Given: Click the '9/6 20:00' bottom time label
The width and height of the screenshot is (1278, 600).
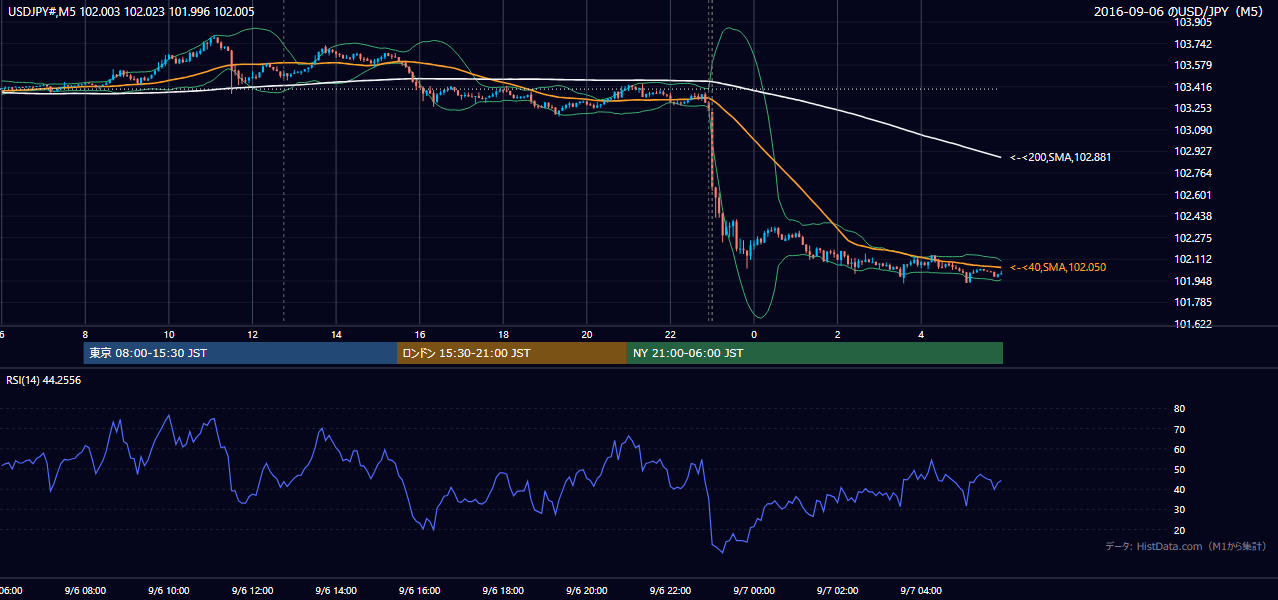Looking at the screenshot, I should [586, 591].
